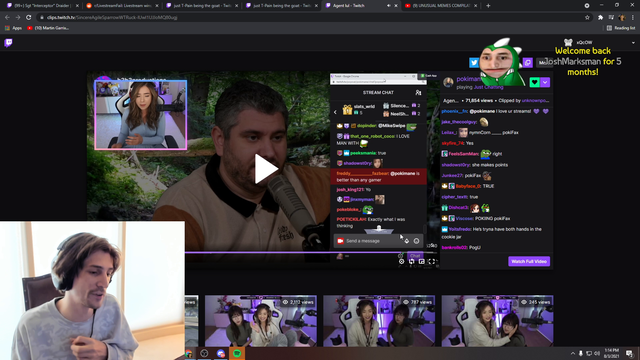Open the Windows notification center icon

coord(629,353)
